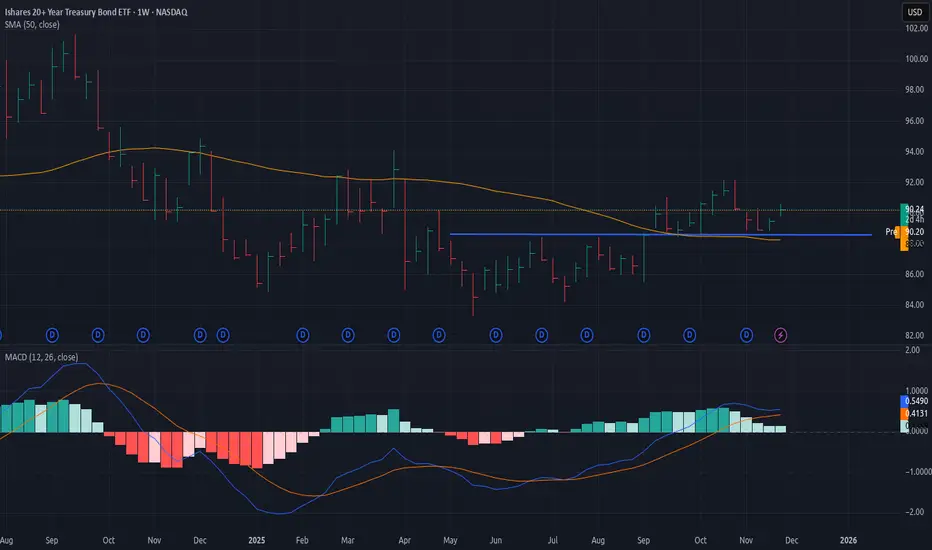The width and height of the screenshot is (932, 550).
Task: Open the dividend marker above Sep 2025
Action: (644, 335)
